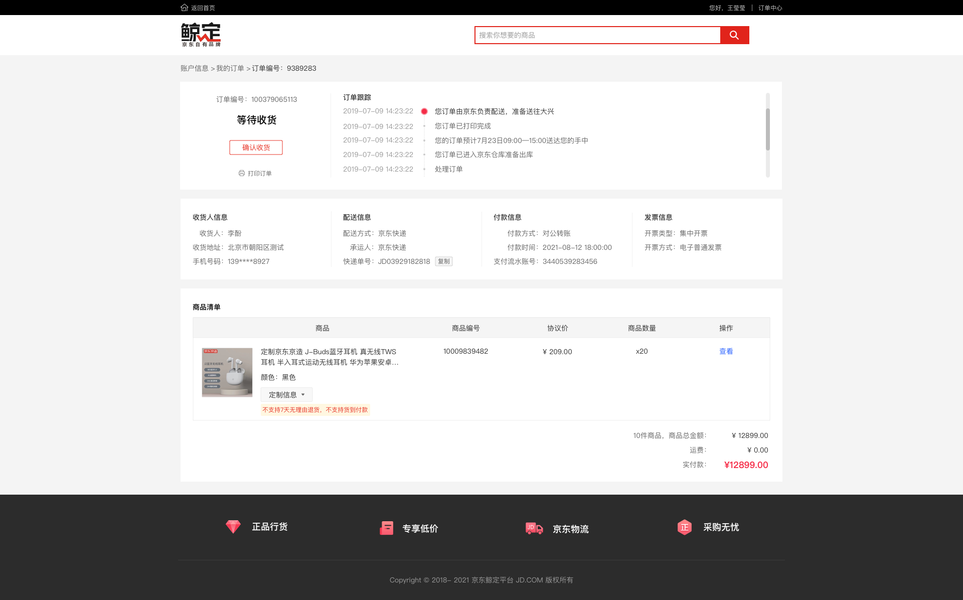The image size is (963, 600).
Task: Click tracking entry 处理订单
Action: (x=449, y=169)
